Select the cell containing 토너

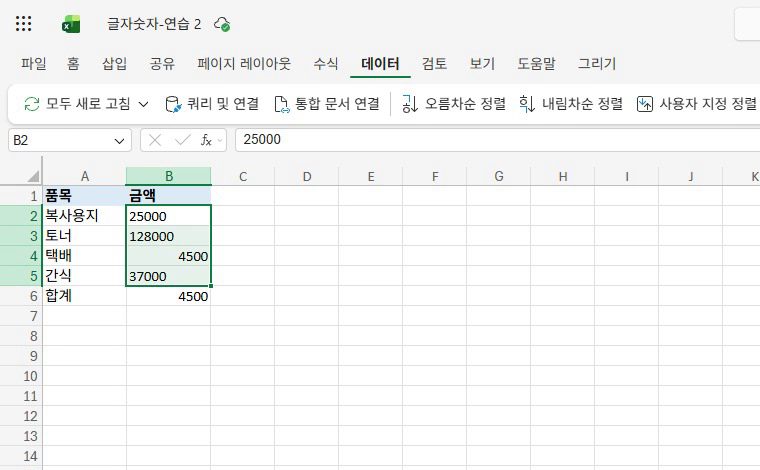[x=84, y=236]
